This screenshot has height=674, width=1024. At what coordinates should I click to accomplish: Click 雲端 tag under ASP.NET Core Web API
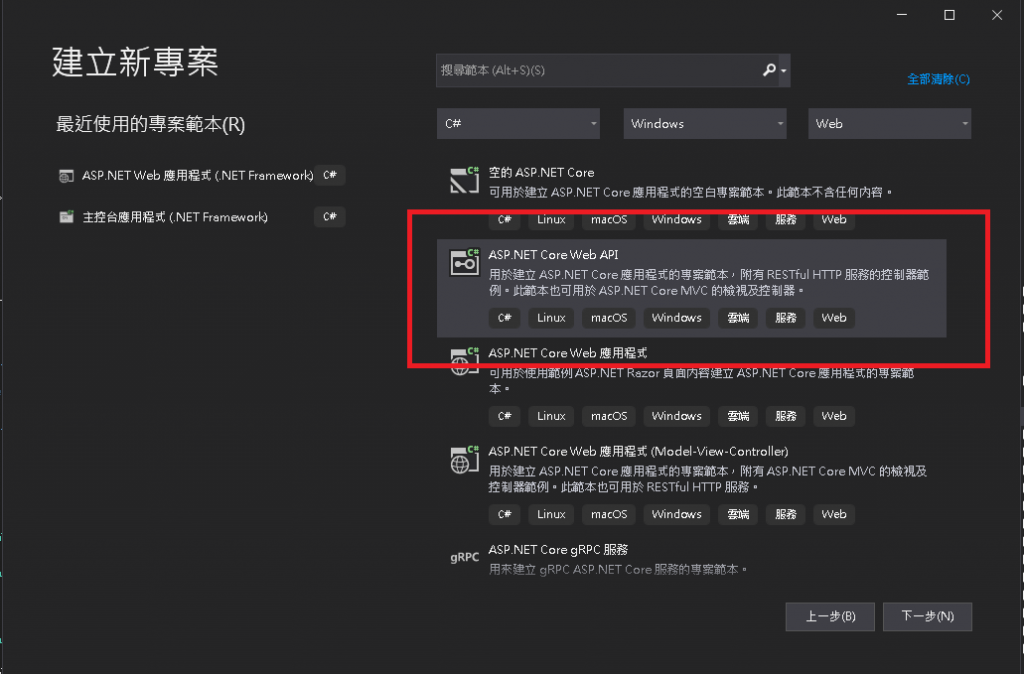(738, 317)
